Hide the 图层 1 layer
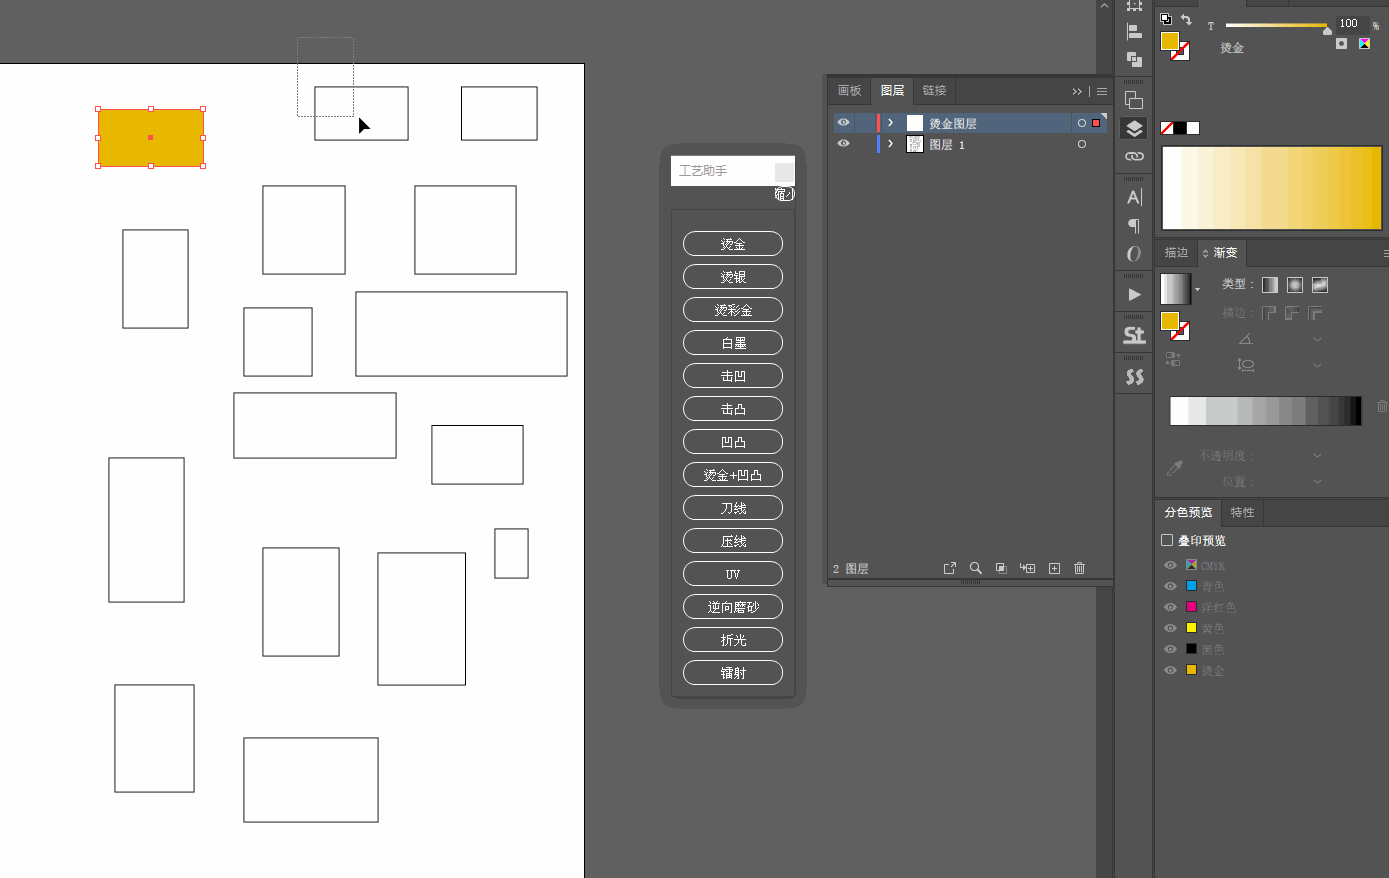This screenshot has width=1389, height=878. click(843, 144)
